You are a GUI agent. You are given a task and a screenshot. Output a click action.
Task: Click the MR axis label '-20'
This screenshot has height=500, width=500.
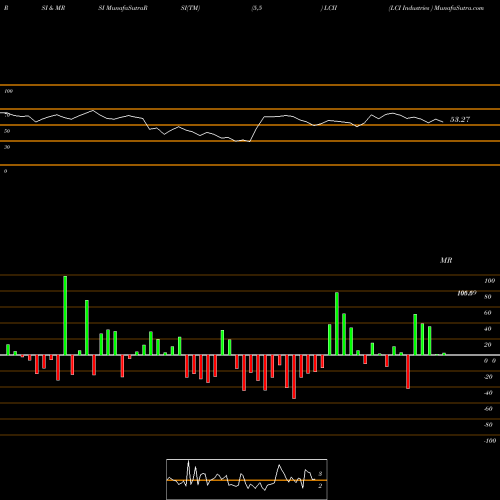coord(488,377)
